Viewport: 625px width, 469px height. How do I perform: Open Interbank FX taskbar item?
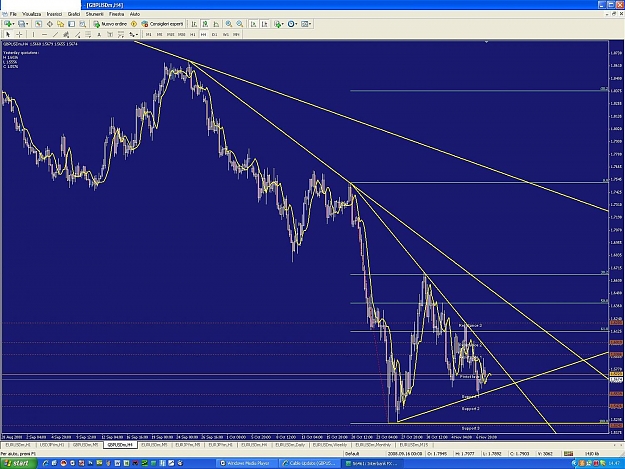[x=373, y=463]
